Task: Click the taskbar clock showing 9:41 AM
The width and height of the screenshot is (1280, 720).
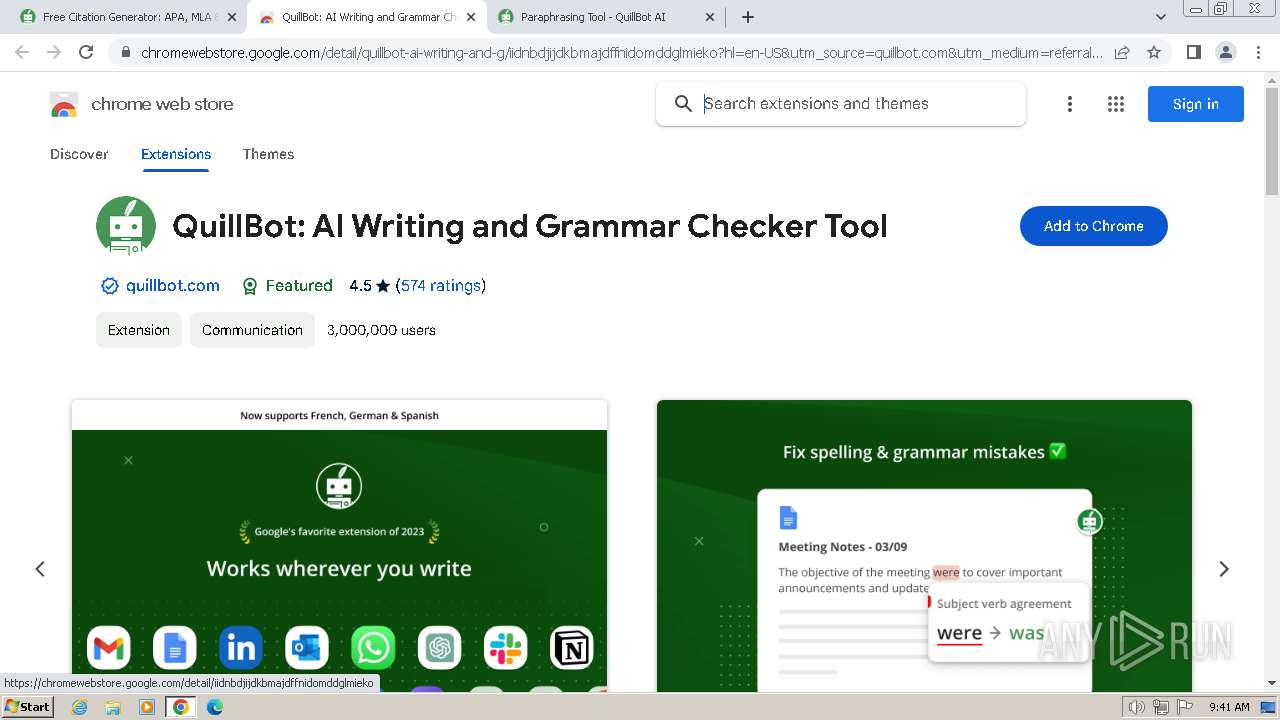Action: coord(1229,707)
